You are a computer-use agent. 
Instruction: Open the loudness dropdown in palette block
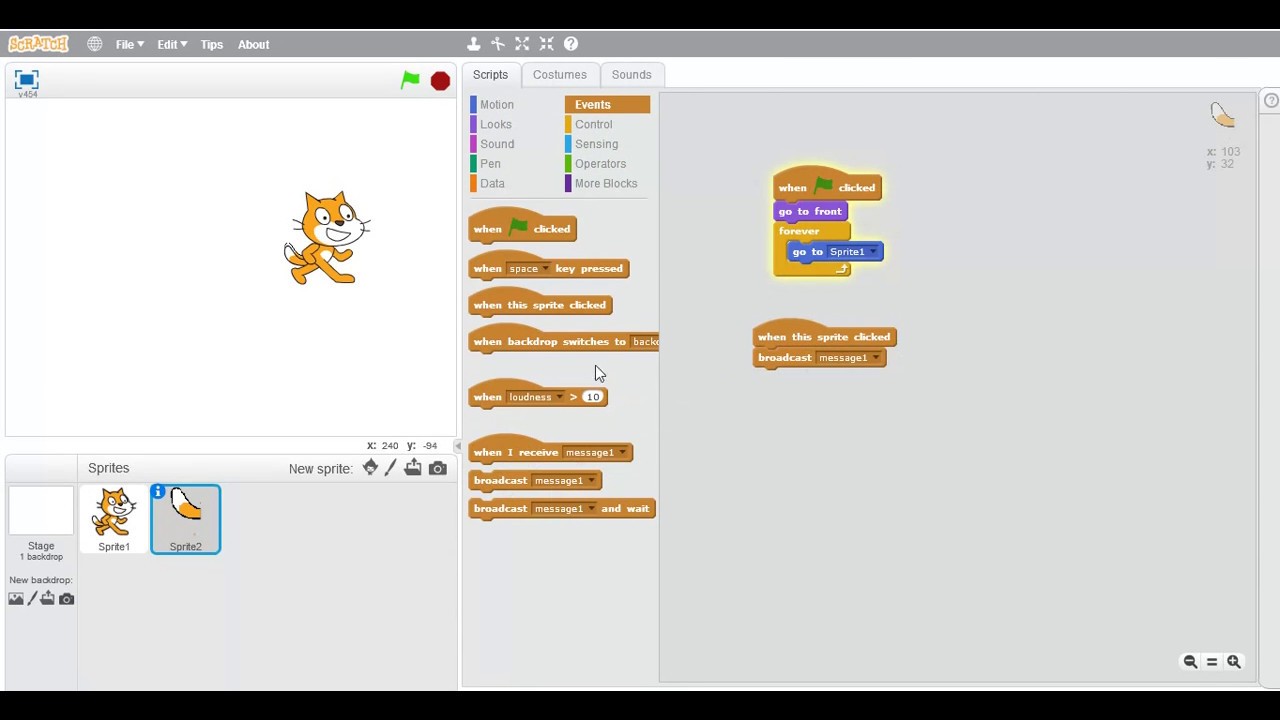[559, 397]
